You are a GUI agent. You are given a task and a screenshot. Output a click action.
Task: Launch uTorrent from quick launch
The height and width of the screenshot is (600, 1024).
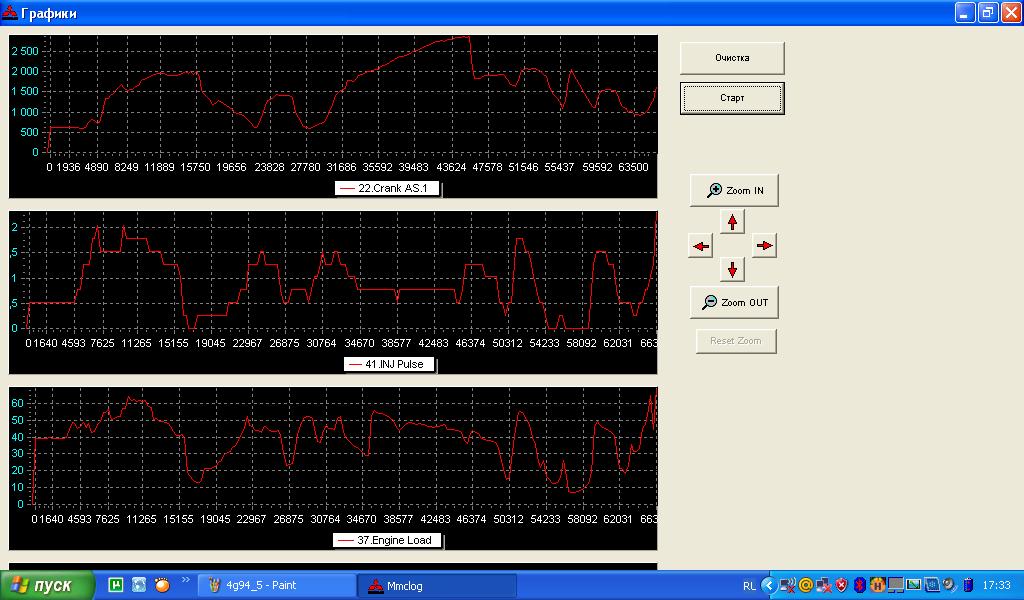[116, 585]
